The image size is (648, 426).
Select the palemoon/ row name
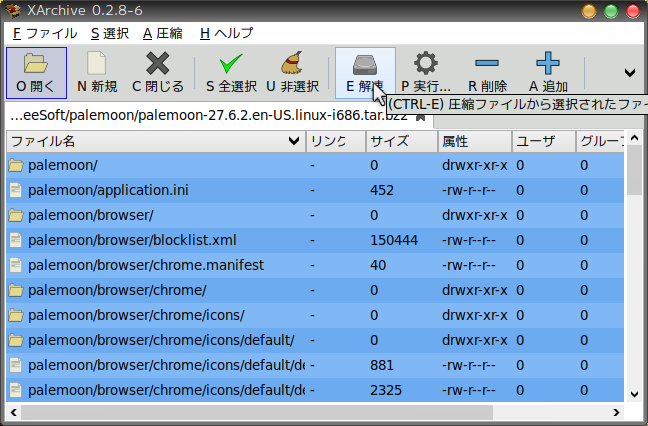click(63, 165)
